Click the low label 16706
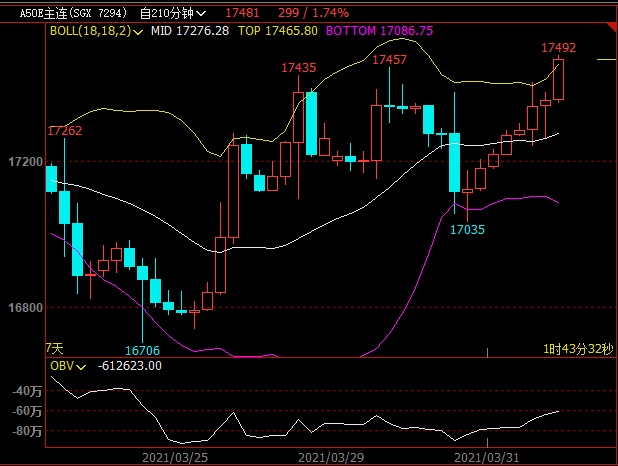This screenshot has height=466, width=618. coord(143,350)
